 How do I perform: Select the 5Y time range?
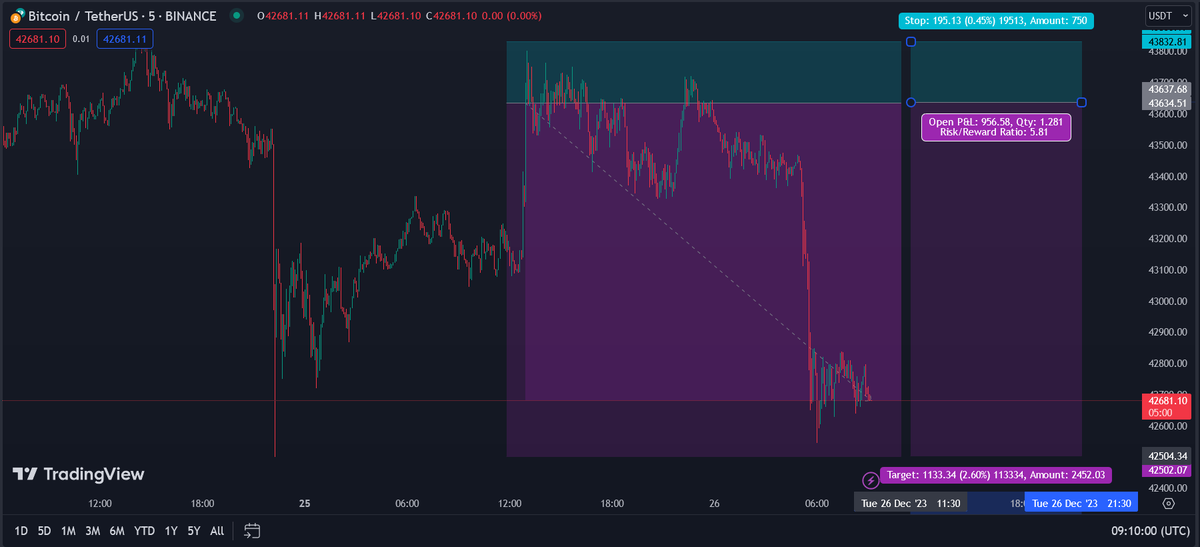(x=194, y=531)
